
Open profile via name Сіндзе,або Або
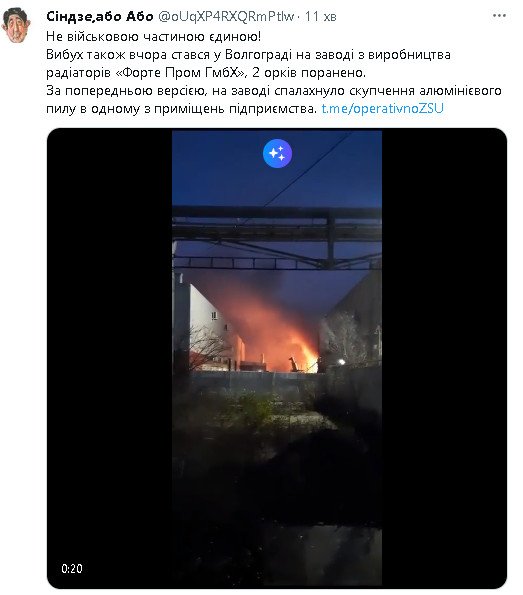pyautogui.click(x=100, y=16)
